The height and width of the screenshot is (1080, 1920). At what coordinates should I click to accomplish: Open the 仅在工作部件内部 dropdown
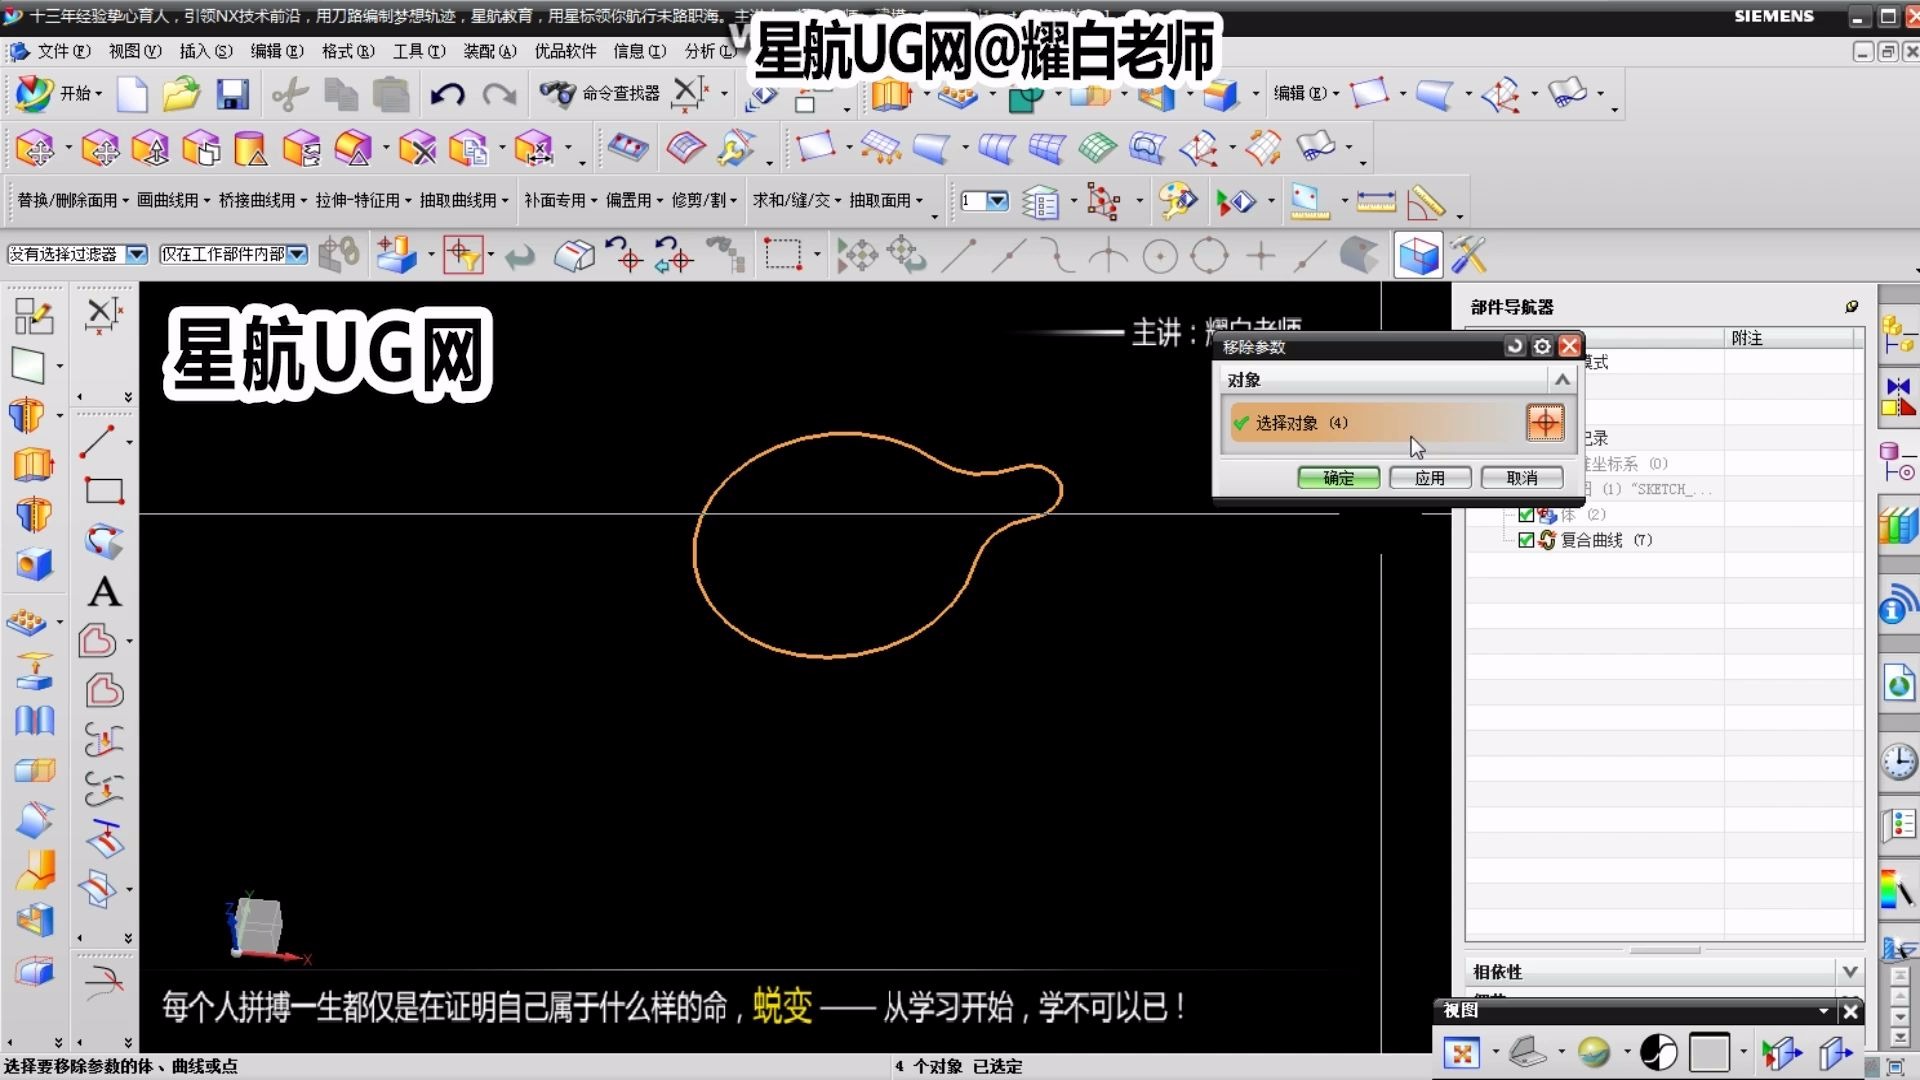[x=297, y=255]
